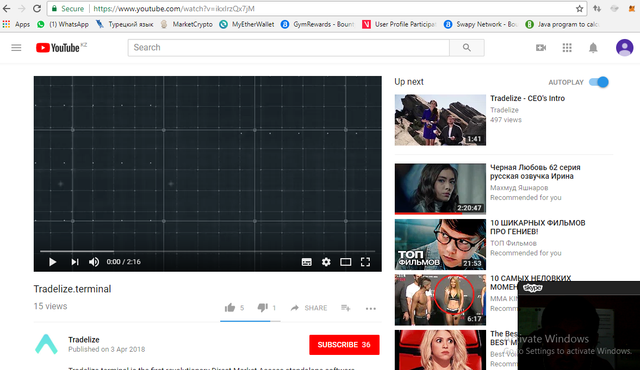The height and width of the screenshot is (370, 640).
Task: Open the notifications bell
Action: [593, 48]
